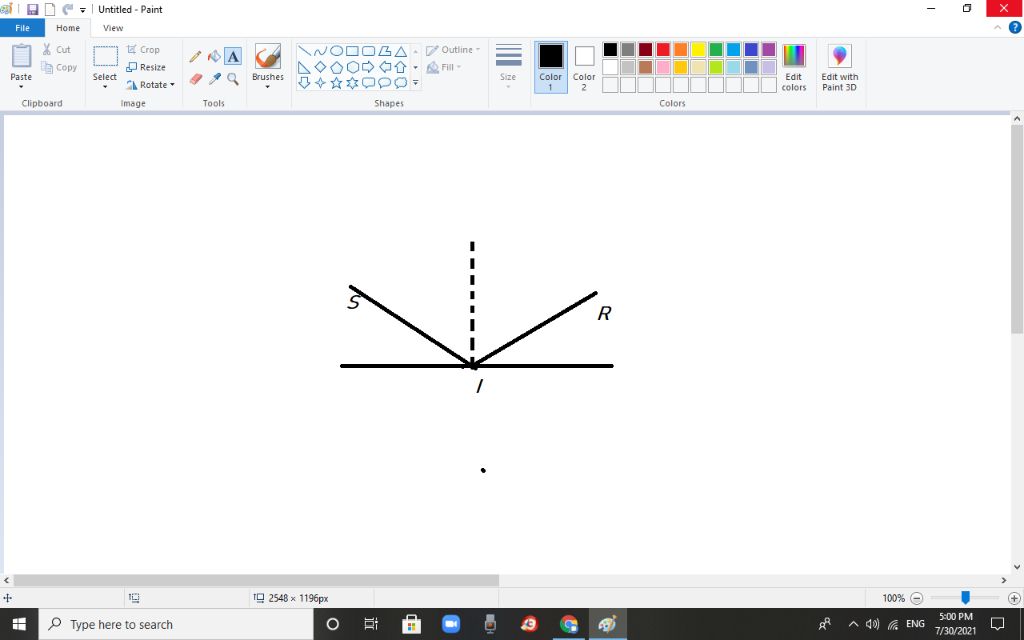The width and height of the screenshot is (1024, 640).
Task: Open the Windows Start menu
Action: click(19, 624)
